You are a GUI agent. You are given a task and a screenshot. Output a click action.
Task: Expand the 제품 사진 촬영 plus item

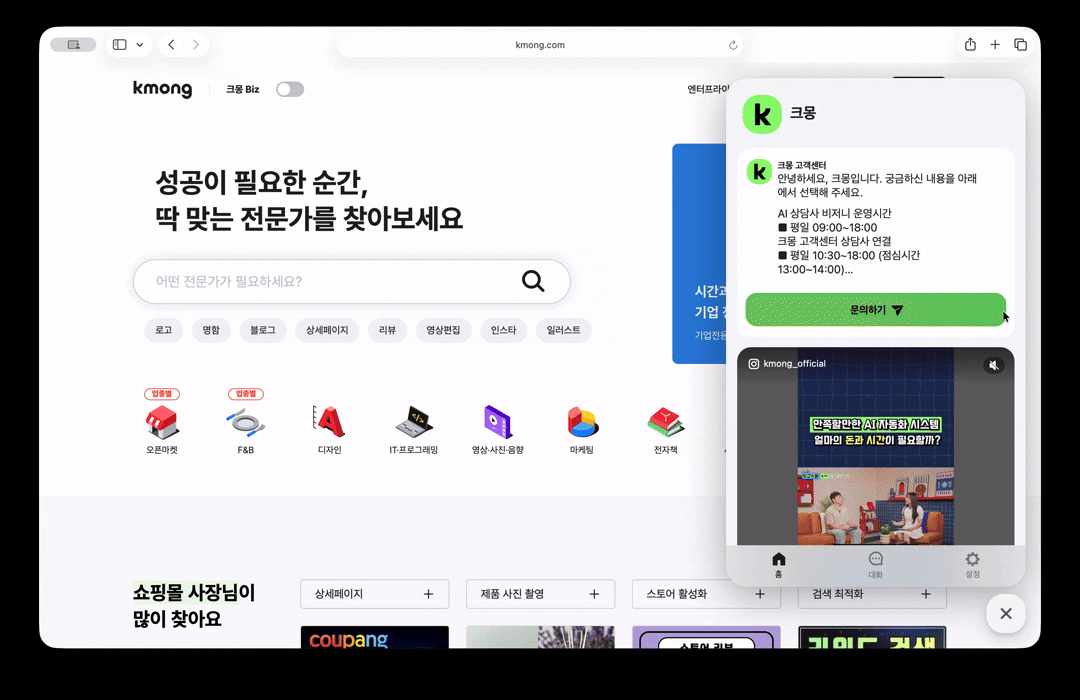541,594
